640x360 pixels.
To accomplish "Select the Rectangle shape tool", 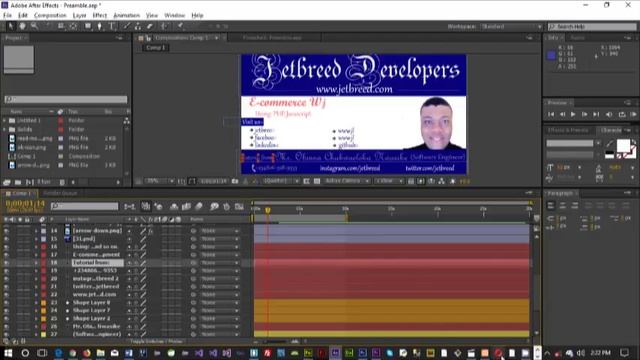I will click(87, 26).
